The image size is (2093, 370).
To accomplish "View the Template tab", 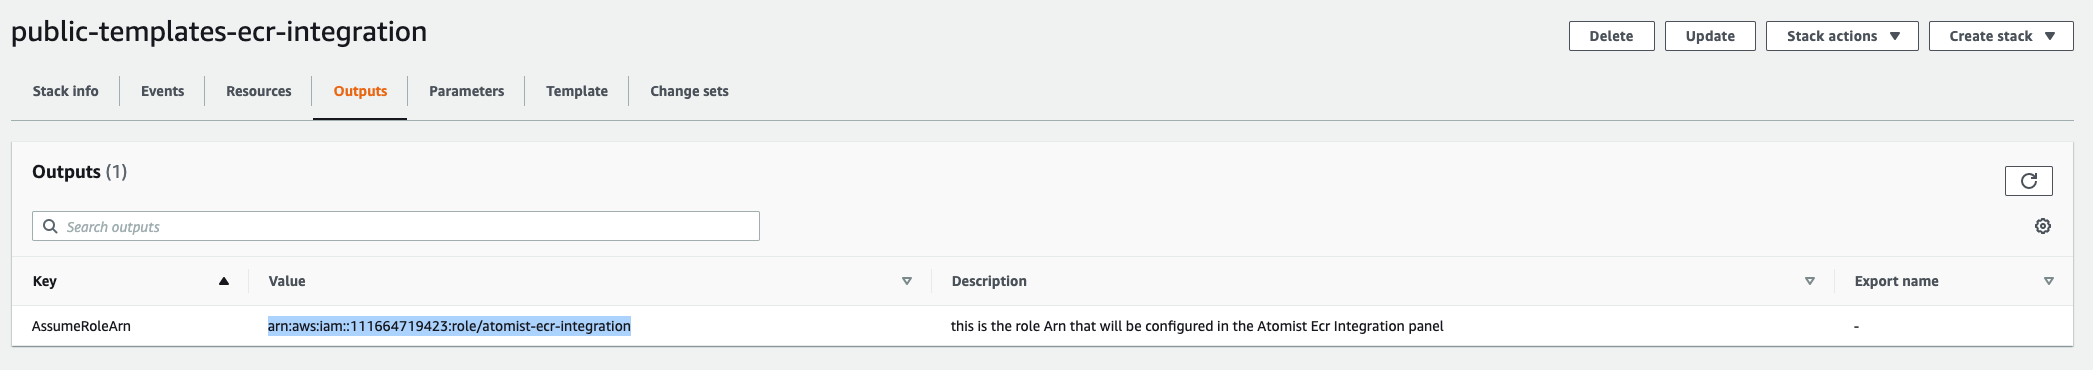I will [577, 91].
